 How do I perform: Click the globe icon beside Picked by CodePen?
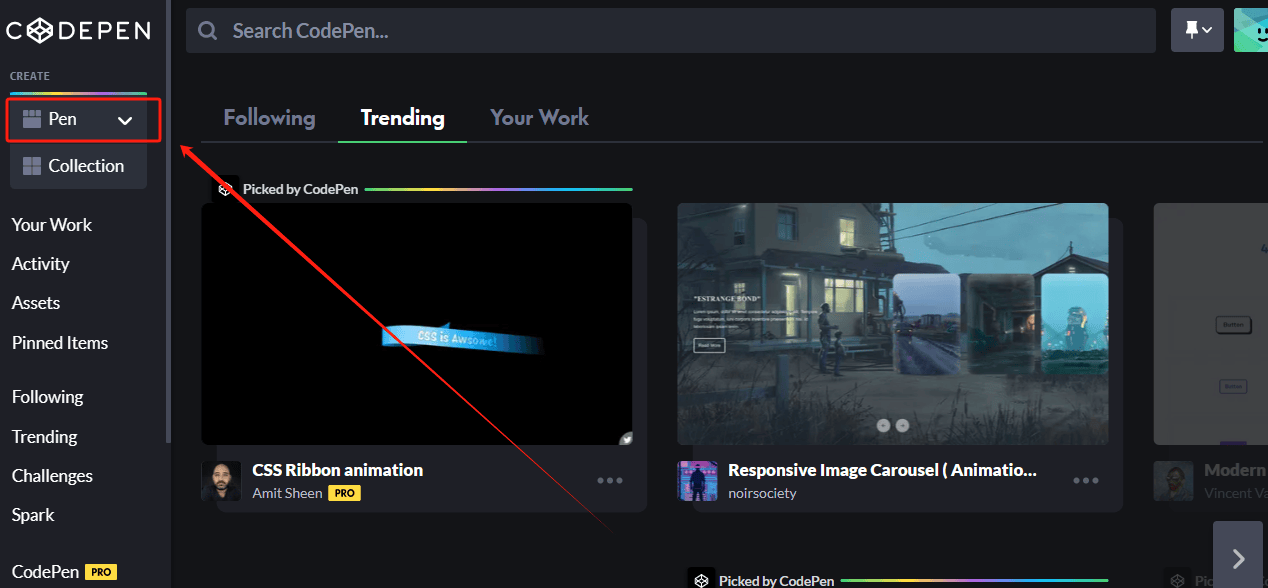tap(225, 187)
